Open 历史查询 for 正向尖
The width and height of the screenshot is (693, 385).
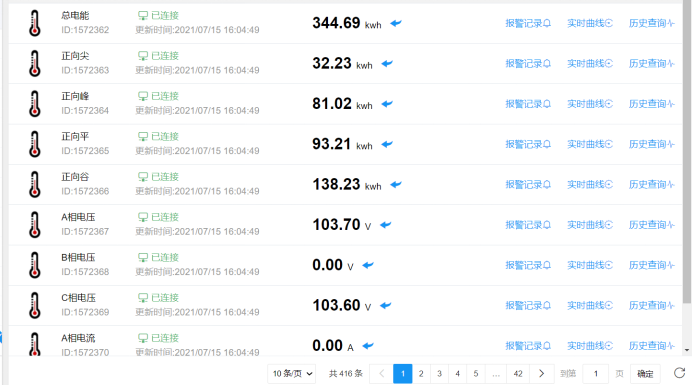[652, 64]
